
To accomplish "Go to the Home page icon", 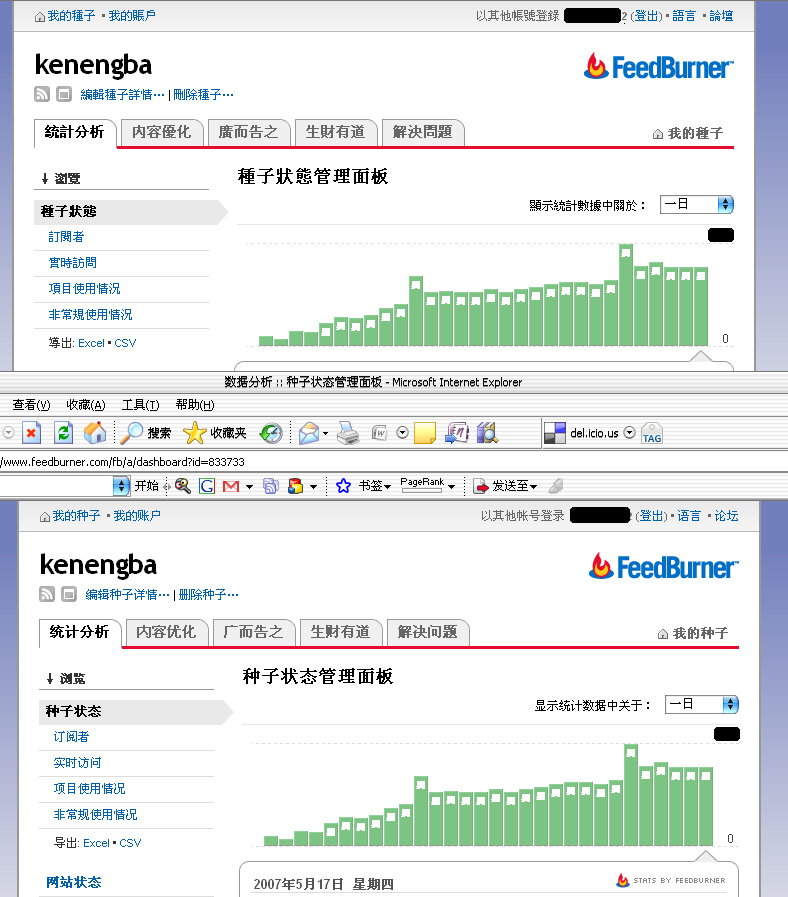I will (x=95, y=433).
